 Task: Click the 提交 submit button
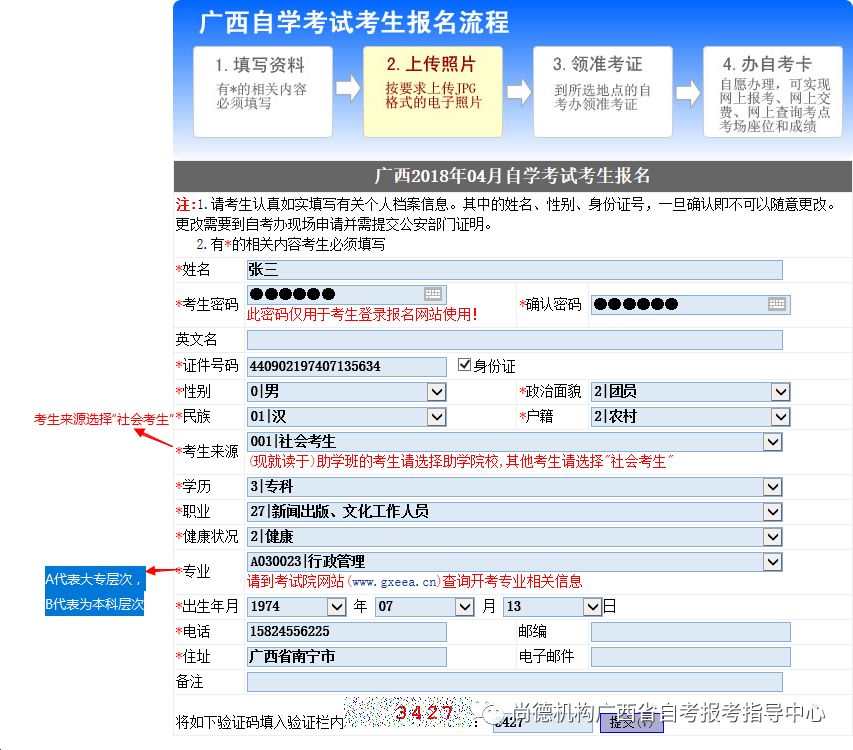tap(631, 722)
